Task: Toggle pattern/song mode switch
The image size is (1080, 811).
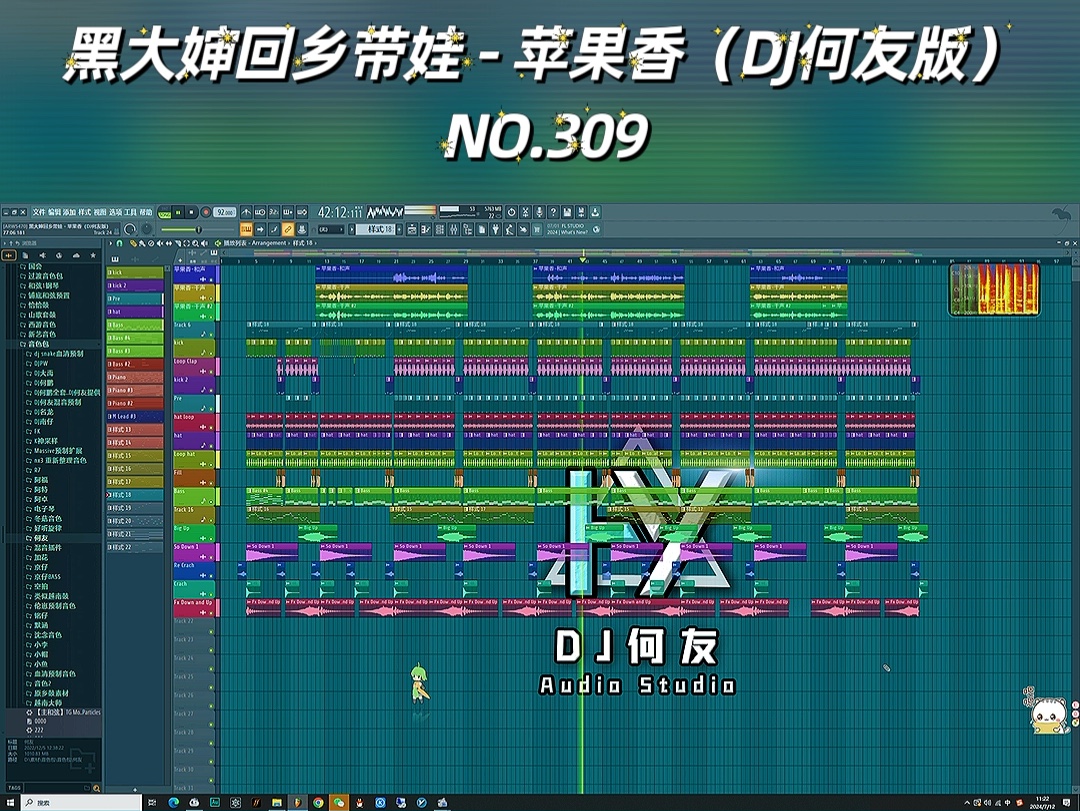Action: tap(165, 213)
